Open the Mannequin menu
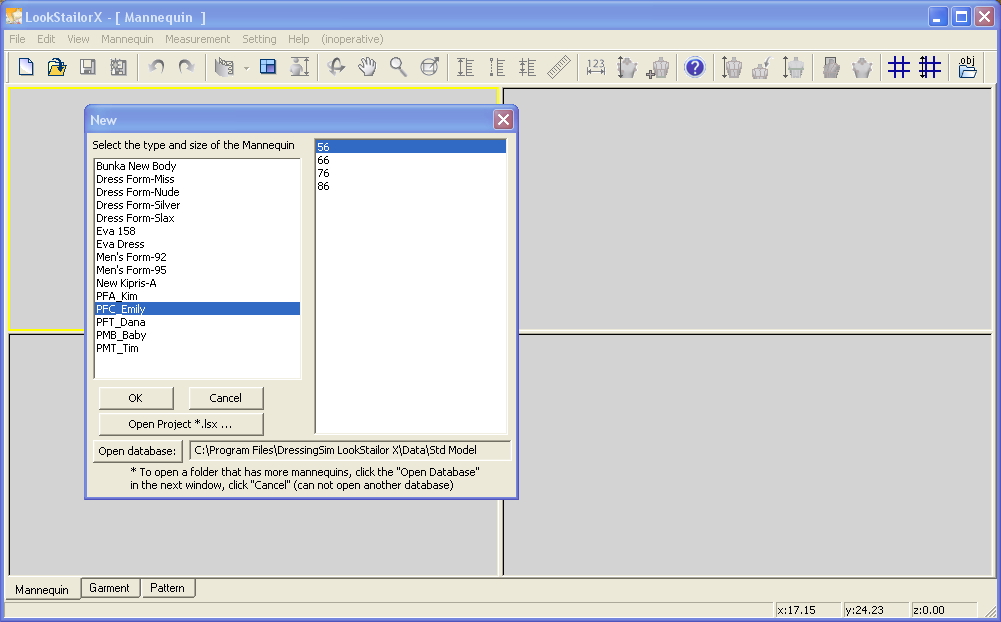Image resolution: width=1001 pixels, height=622 pixels. coord(127,39)
